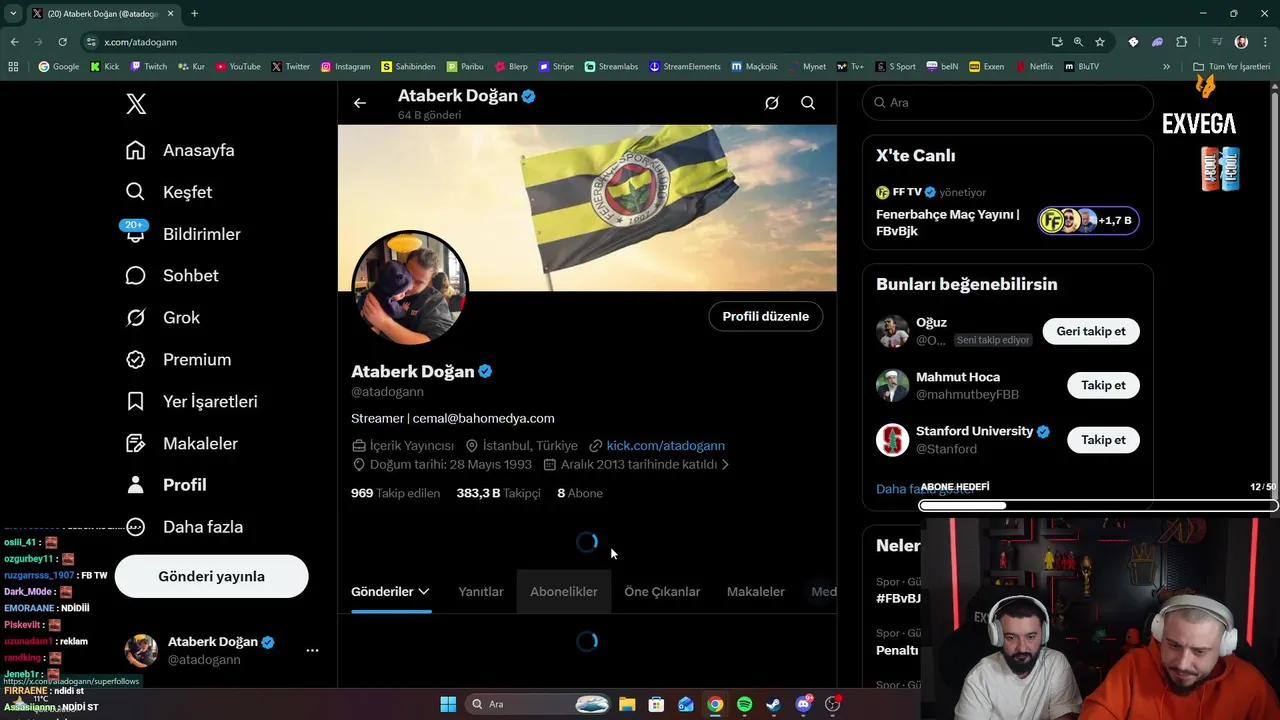Show more bookmarks with the chevron
The image size is (1280, 720).
point(1166,67)
